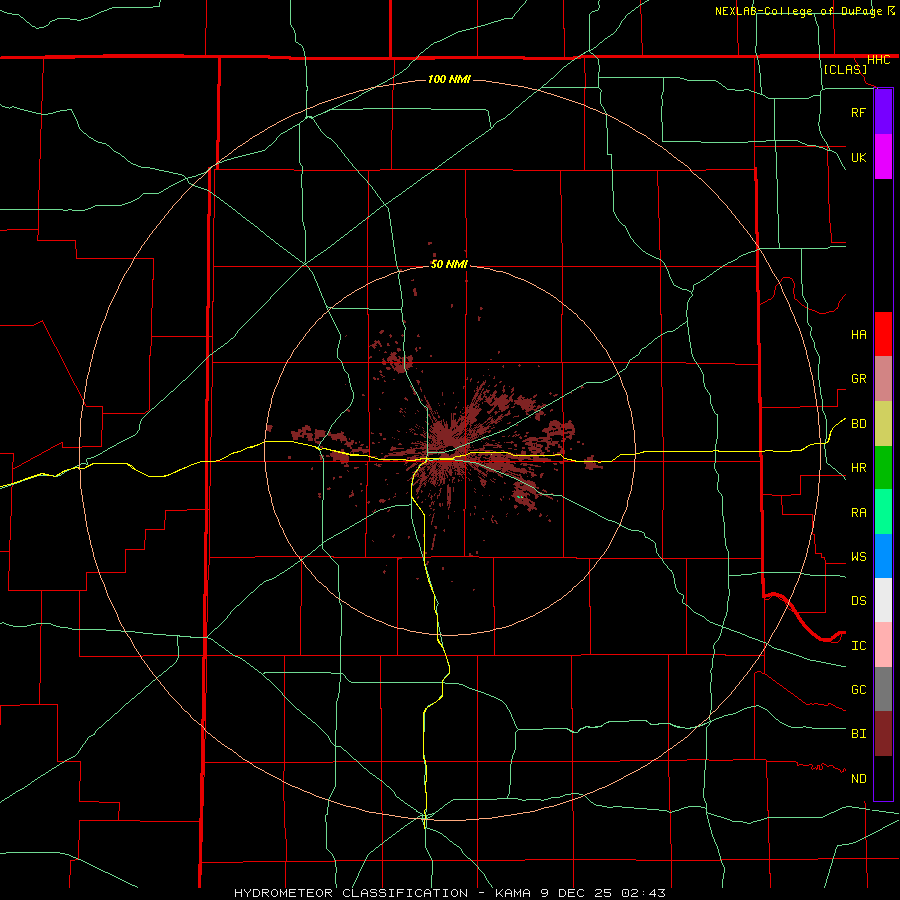The width and height of the screenshot is (900, 900).
Task: Click the ND legend label
Action: [x=858, y=779]
